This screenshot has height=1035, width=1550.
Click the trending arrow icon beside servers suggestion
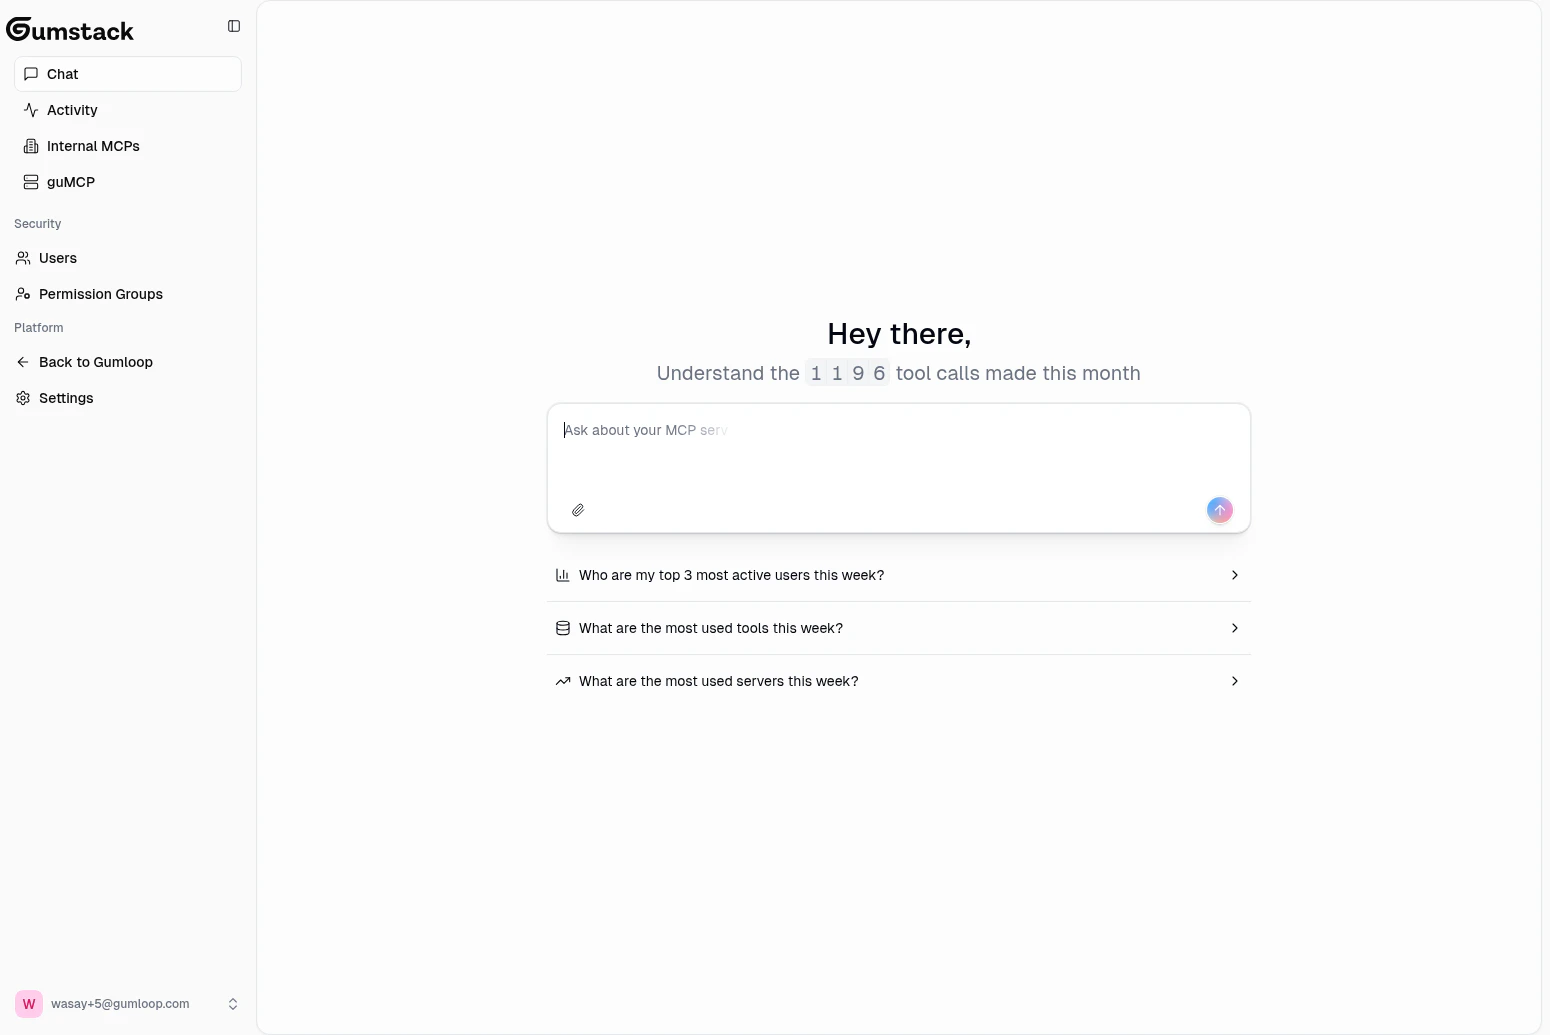(562, 681)
